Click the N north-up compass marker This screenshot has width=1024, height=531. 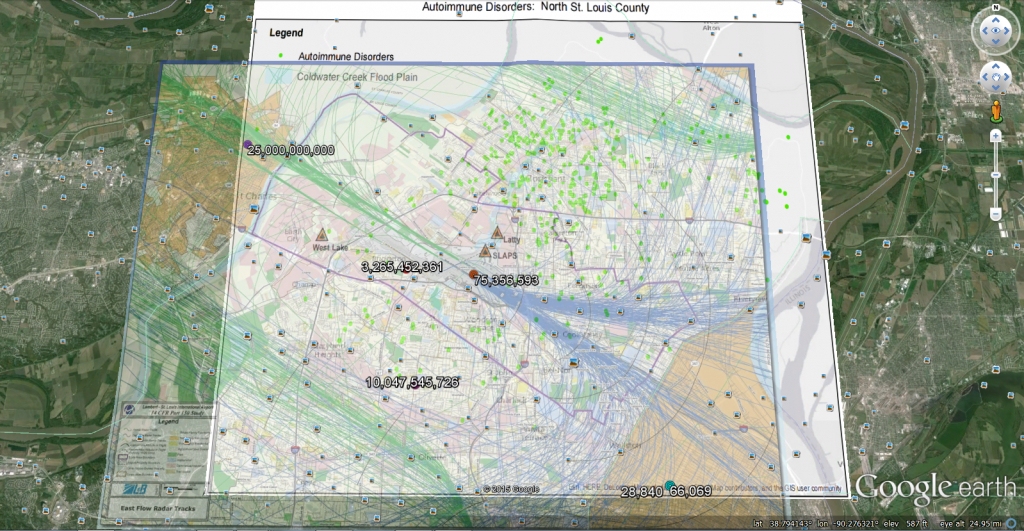pos(995,7)
